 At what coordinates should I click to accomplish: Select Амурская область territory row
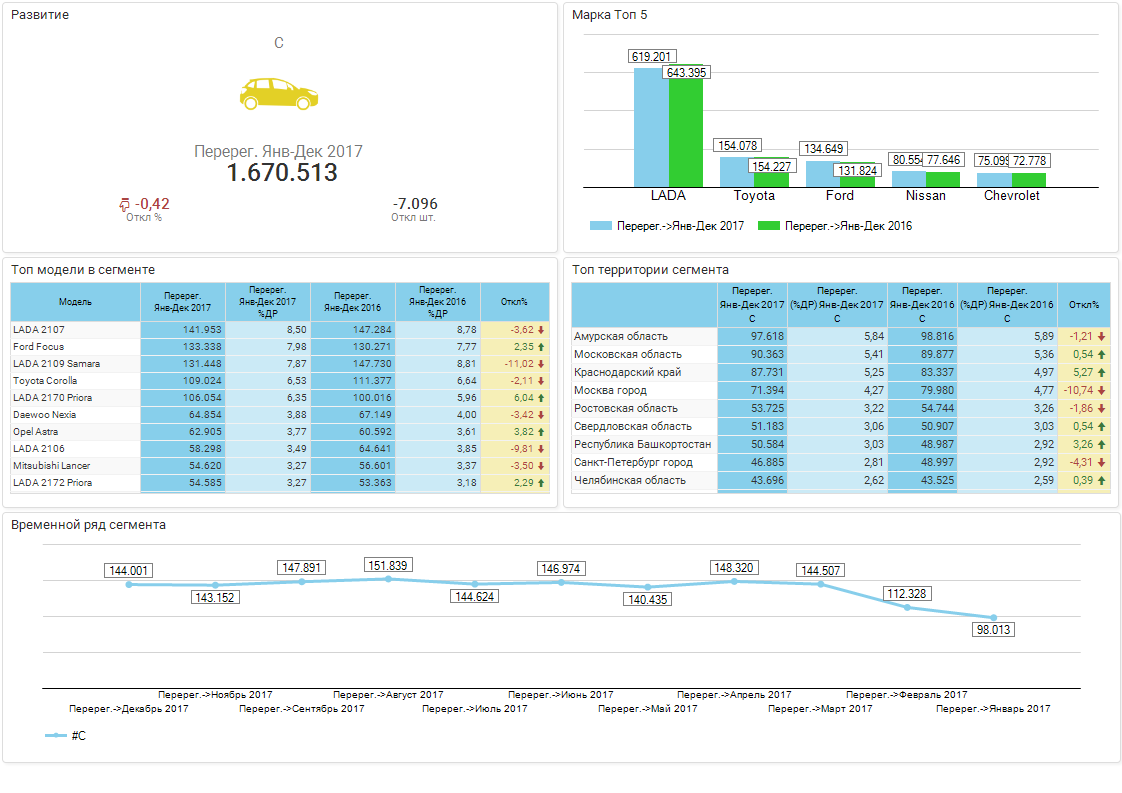click(841, 336)
